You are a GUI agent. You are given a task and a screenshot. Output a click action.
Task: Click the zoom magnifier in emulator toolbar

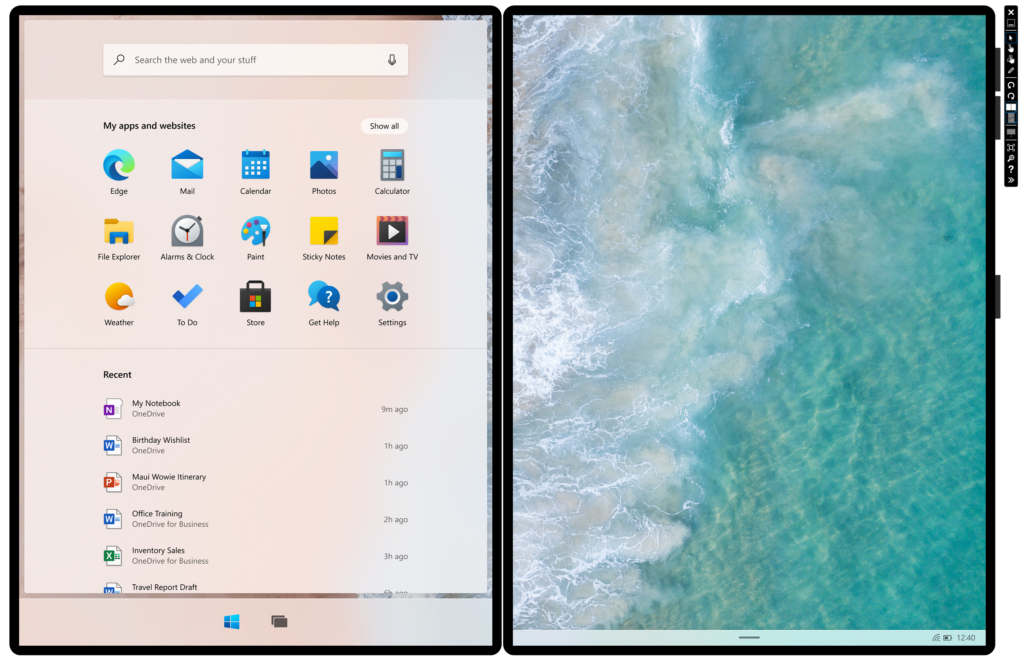tap(1011, 157)
